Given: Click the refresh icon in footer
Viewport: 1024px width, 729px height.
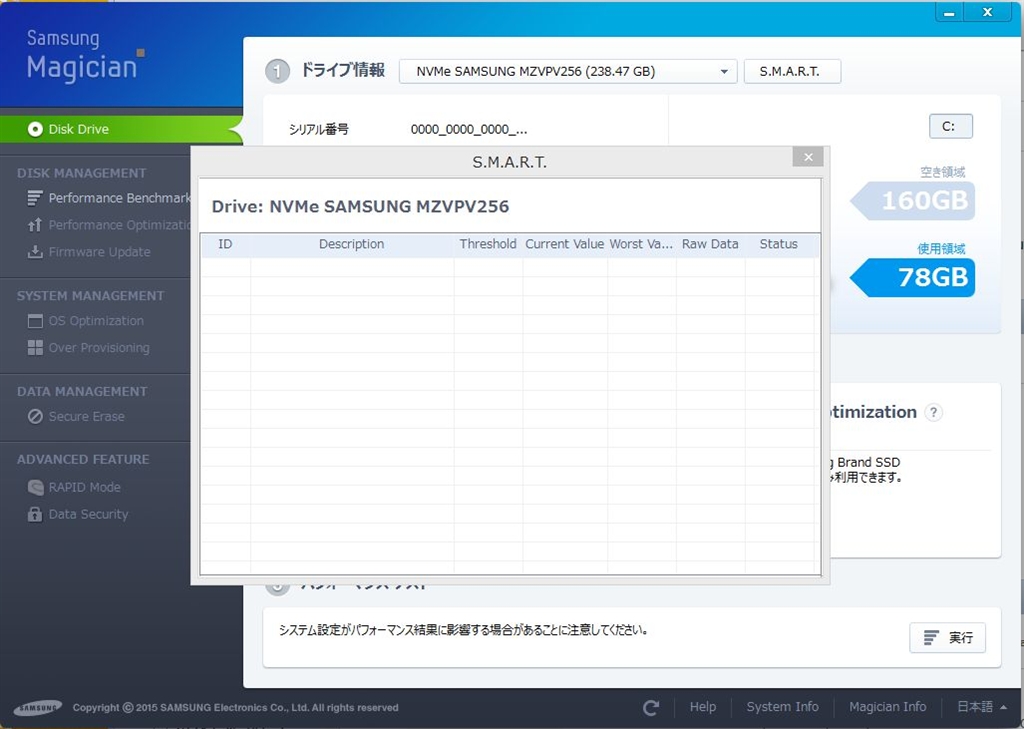Looking at the screenshot, I should (x=651, y=707).
